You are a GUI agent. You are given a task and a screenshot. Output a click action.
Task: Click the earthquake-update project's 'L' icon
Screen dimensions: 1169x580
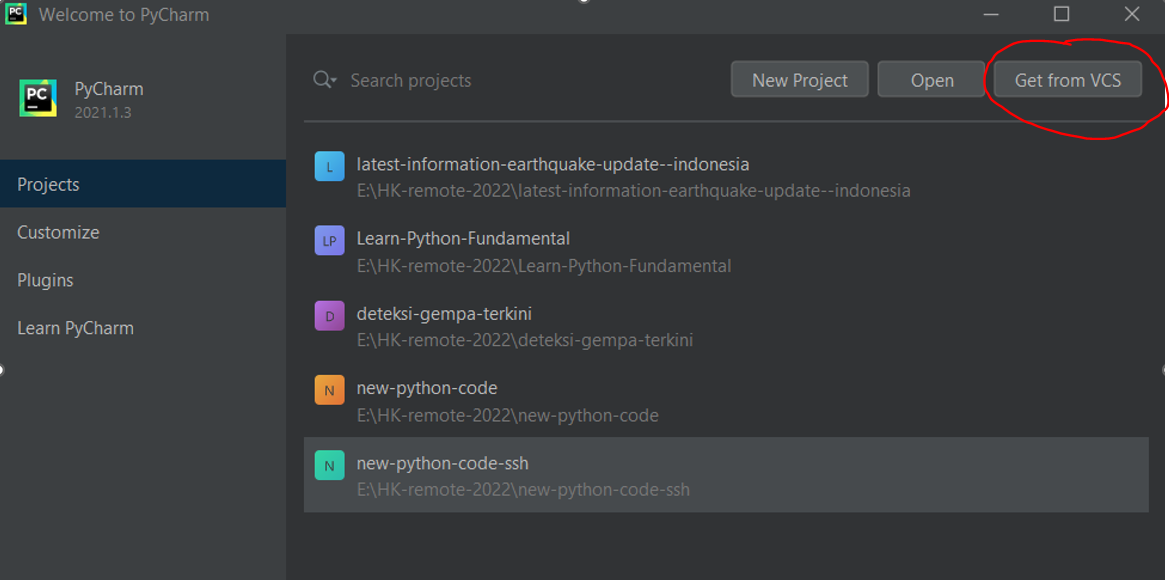[x=329, y=166]
